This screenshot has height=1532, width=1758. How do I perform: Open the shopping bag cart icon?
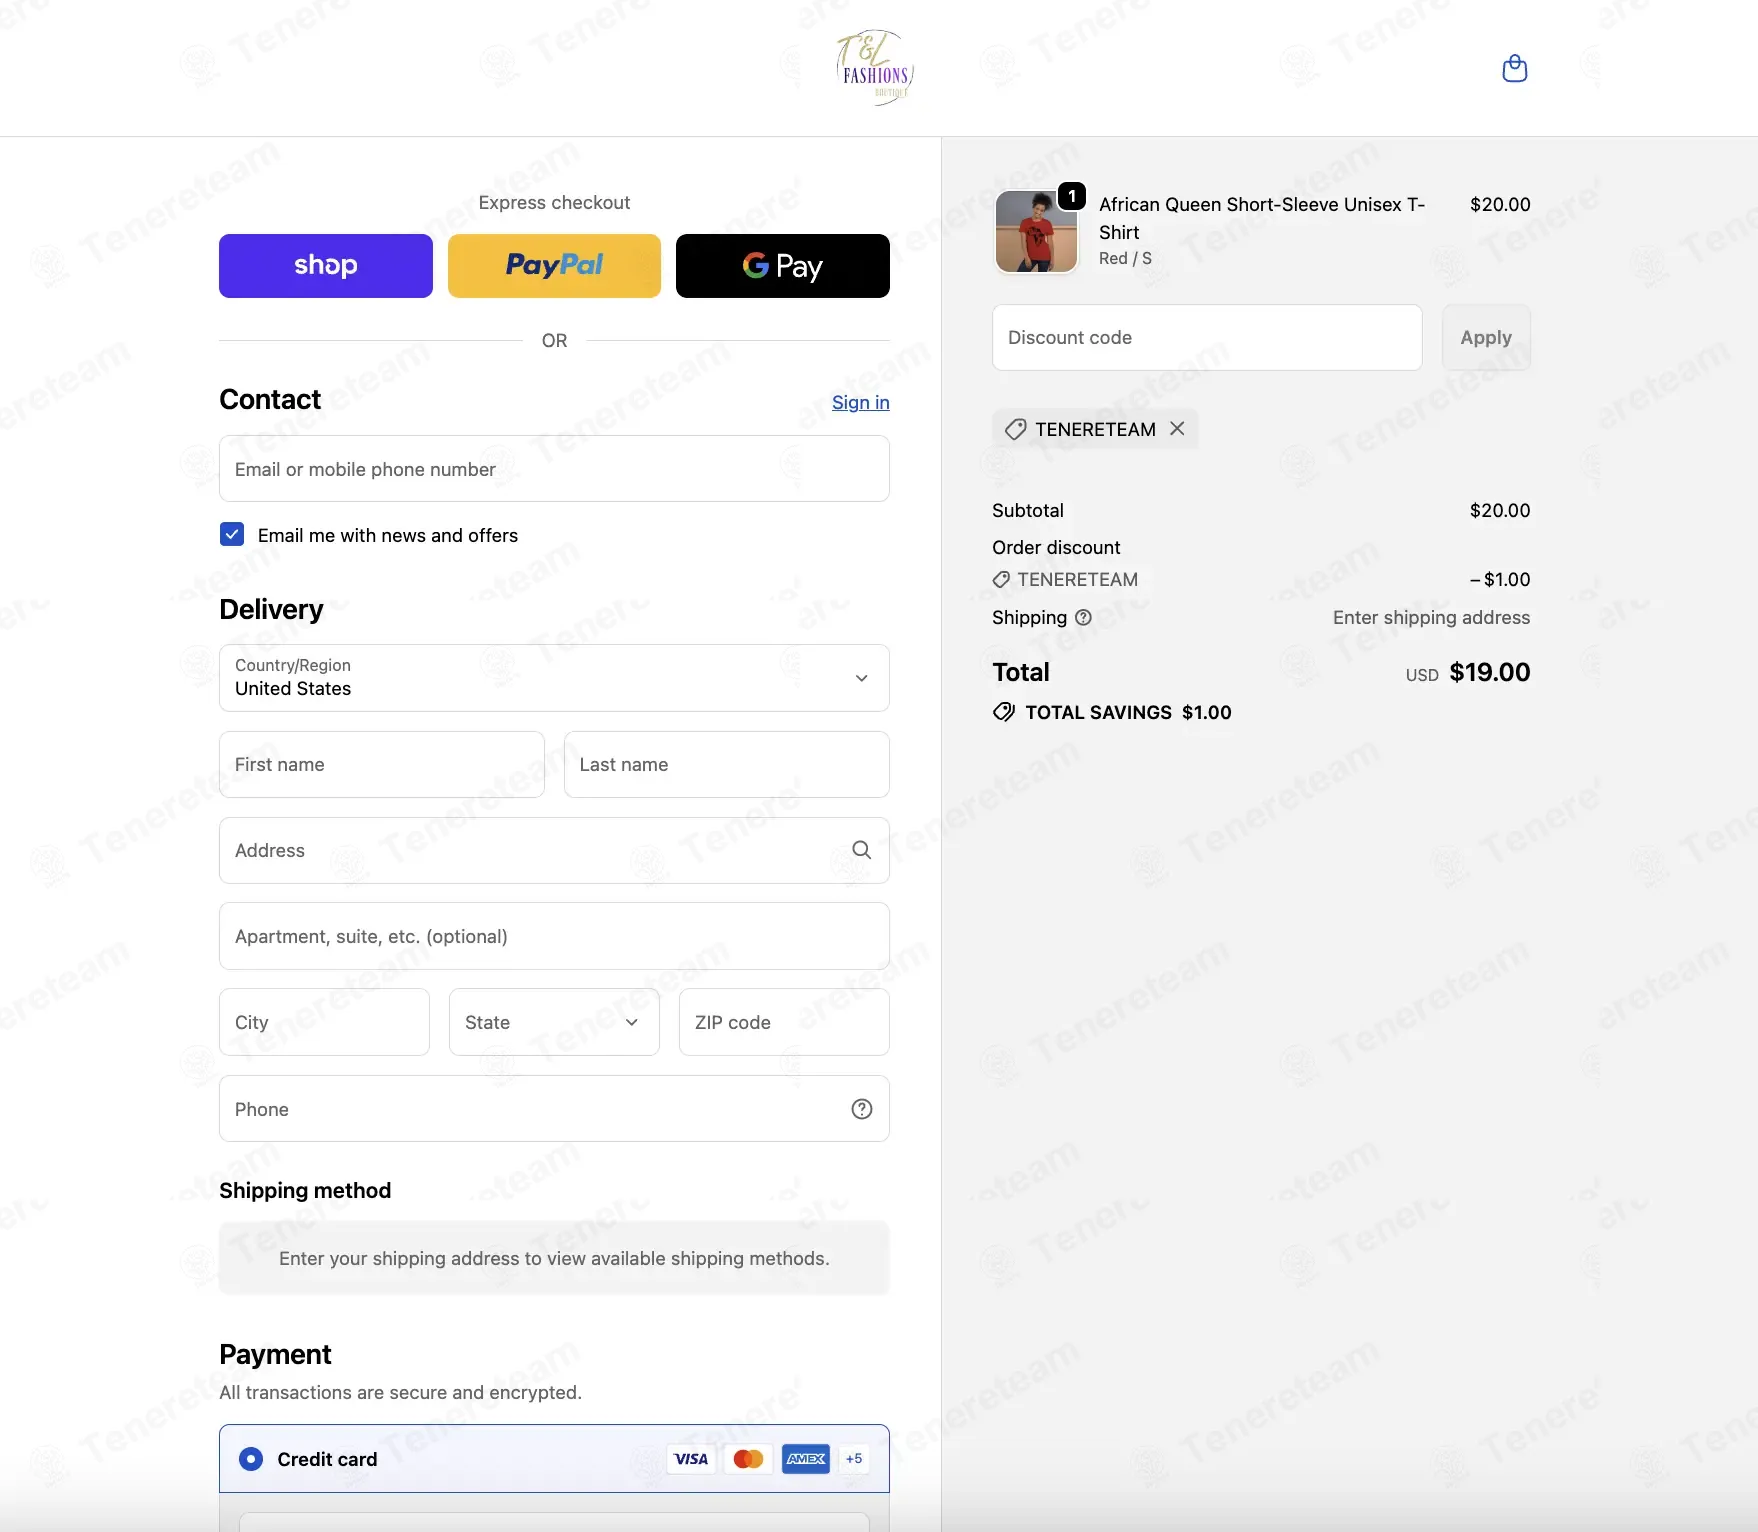tap(1515, 68)
